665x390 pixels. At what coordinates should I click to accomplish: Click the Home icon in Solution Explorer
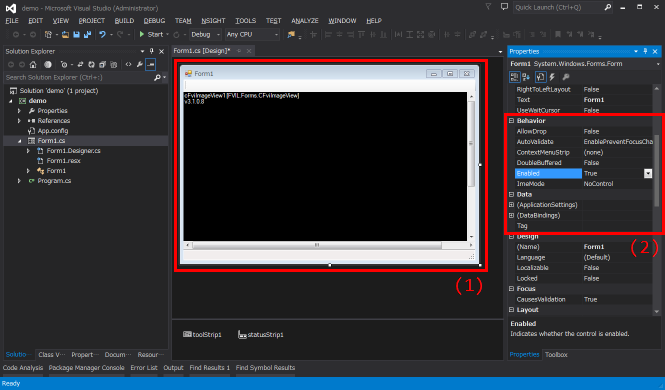(33, 64)
